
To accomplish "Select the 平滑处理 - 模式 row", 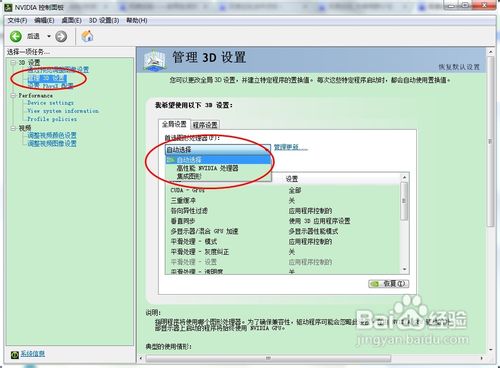I will pyautogui.click(x=283, y=241).
